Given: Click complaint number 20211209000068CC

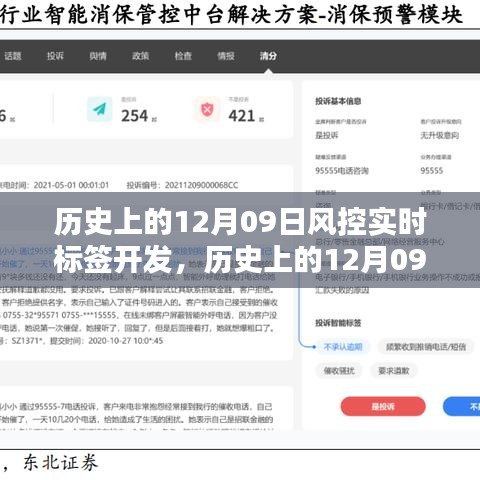Looking at the screenshot, I should tap(201, 185).
